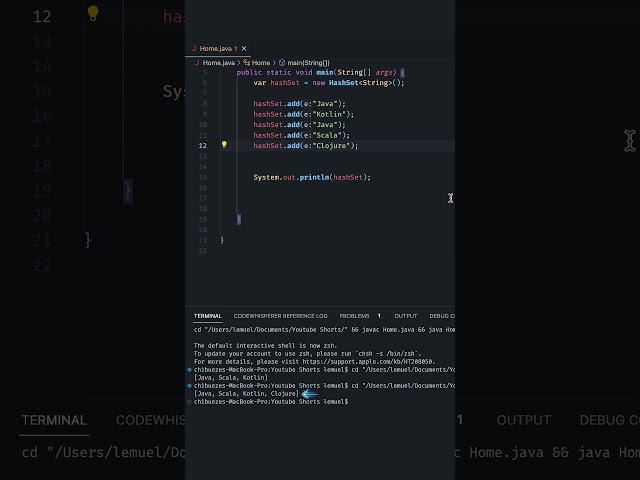Click the blue dot beside the first terminal prompt
The width and height of the screenshot is (640, 480).
click(x=190, y=369)
